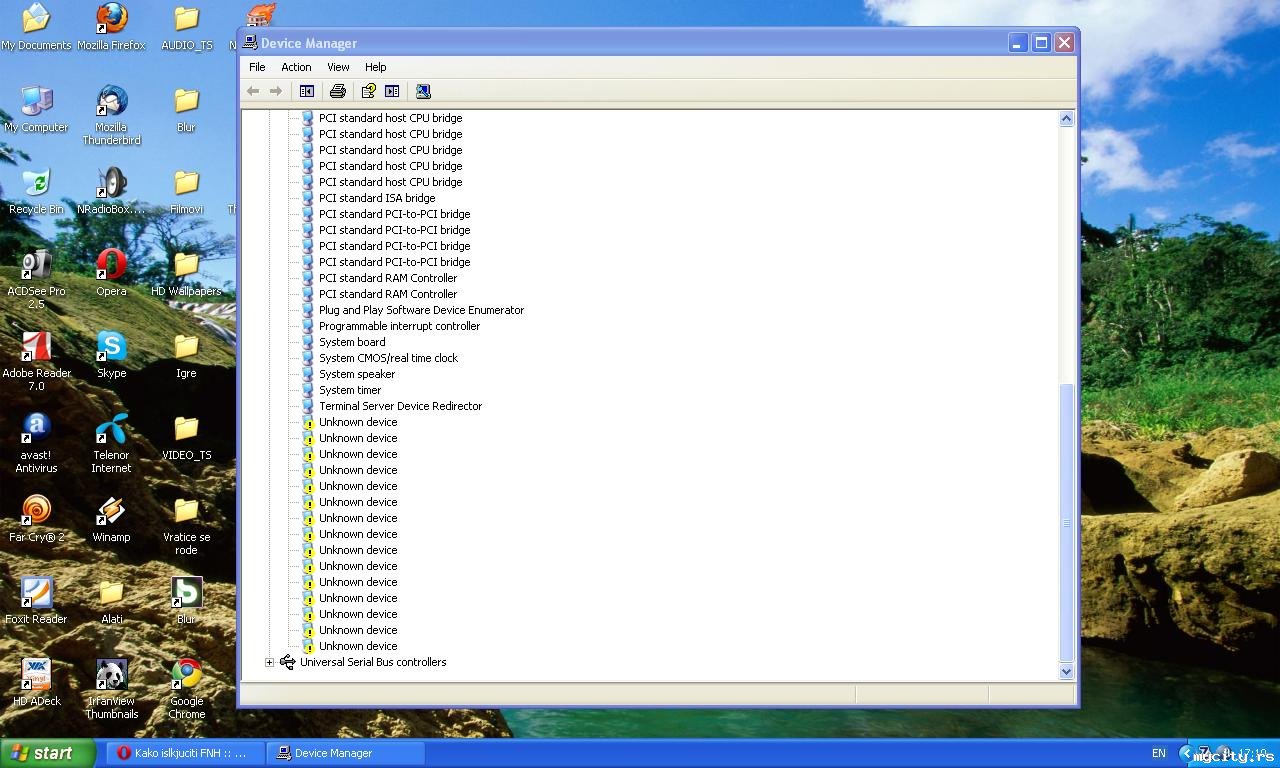Select the Mozilla Thunderbird desktop icon
Screen dimensions: 1280x768
pyautogui.click(x=111, y=115)
